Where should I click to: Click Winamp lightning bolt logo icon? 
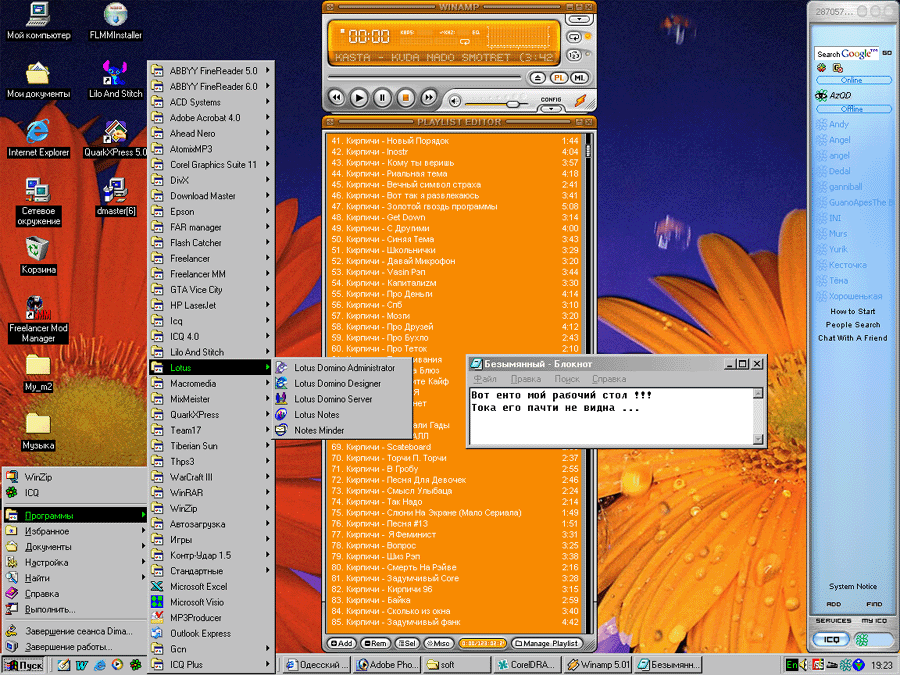581,100
